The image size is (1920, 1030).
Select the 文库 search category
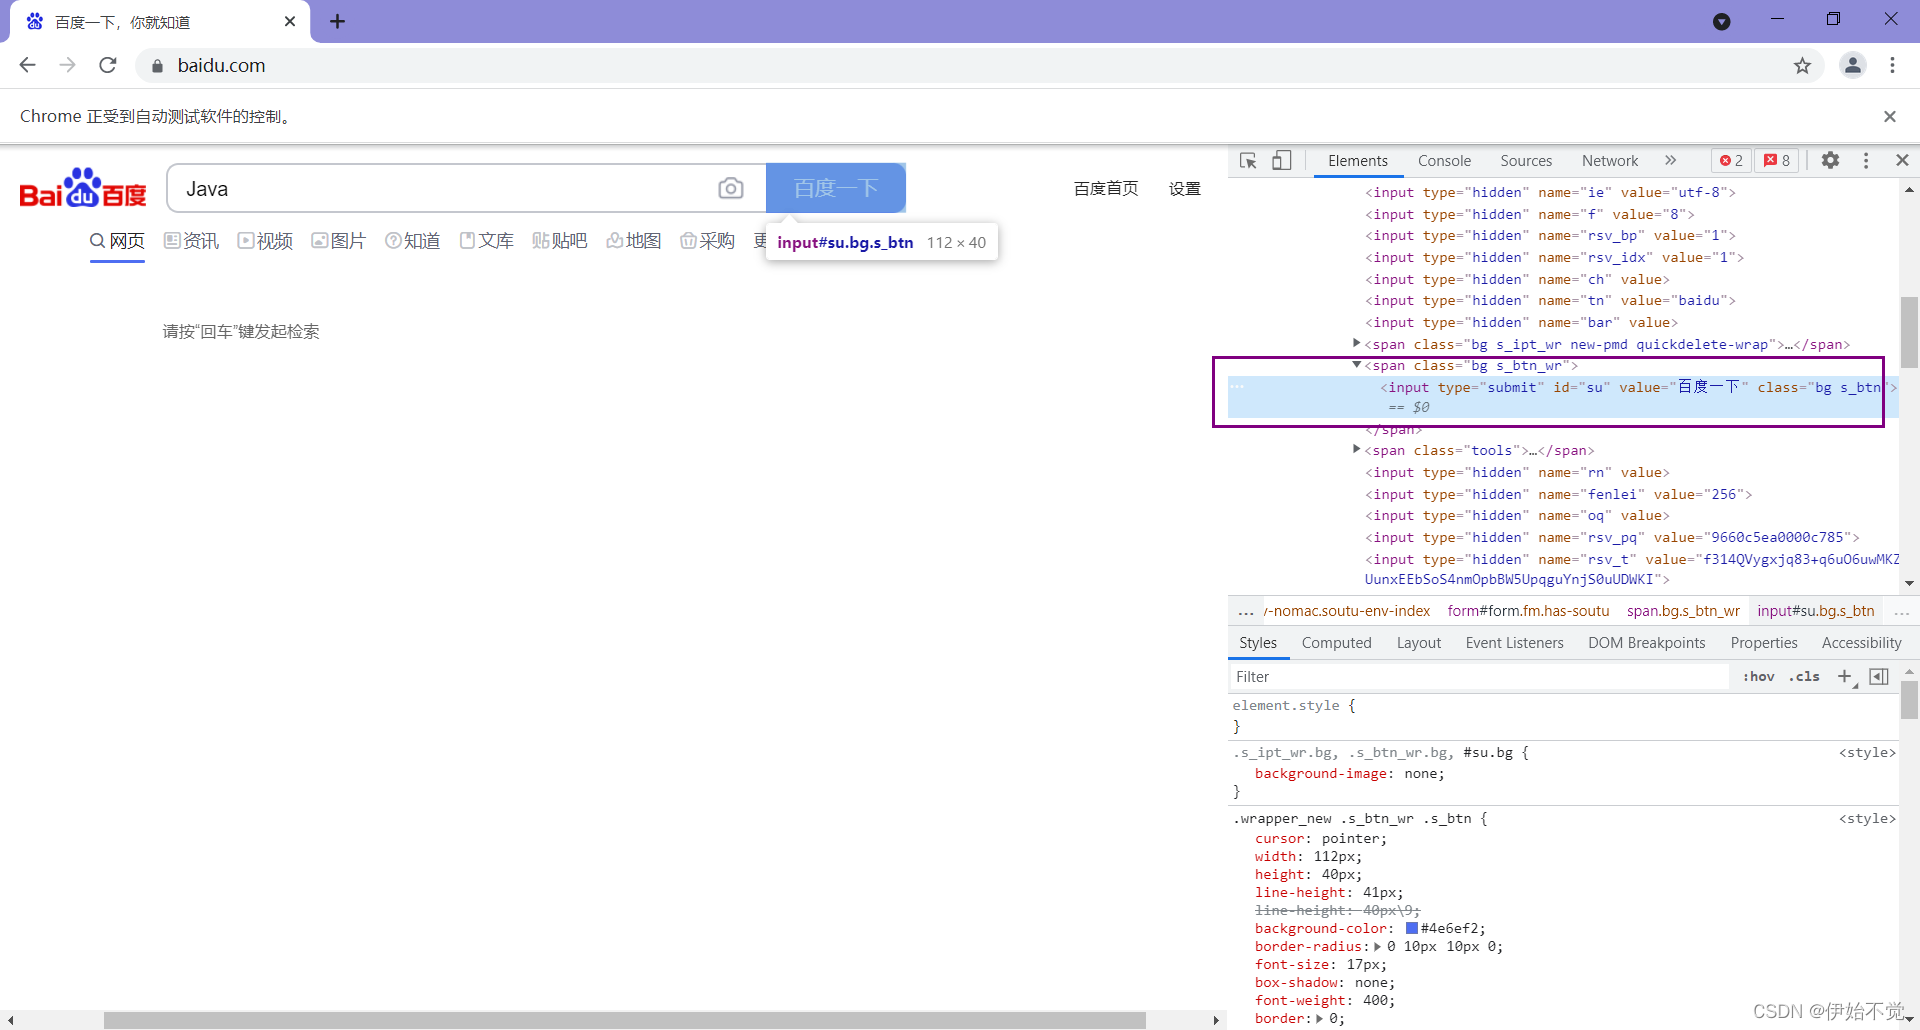click(487, 241)
